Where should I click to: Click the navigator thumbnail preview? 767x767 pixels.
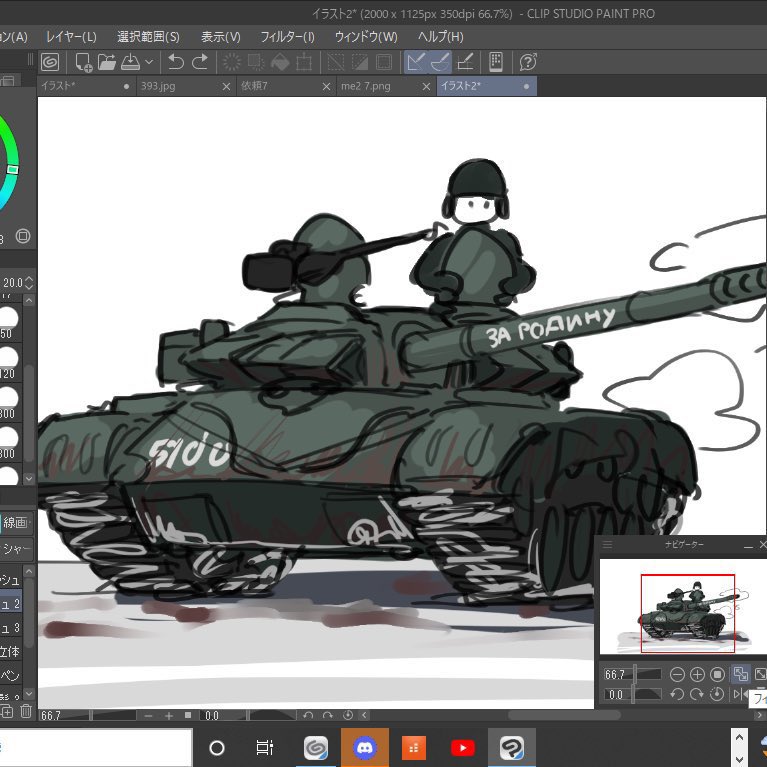pos(683,606)
